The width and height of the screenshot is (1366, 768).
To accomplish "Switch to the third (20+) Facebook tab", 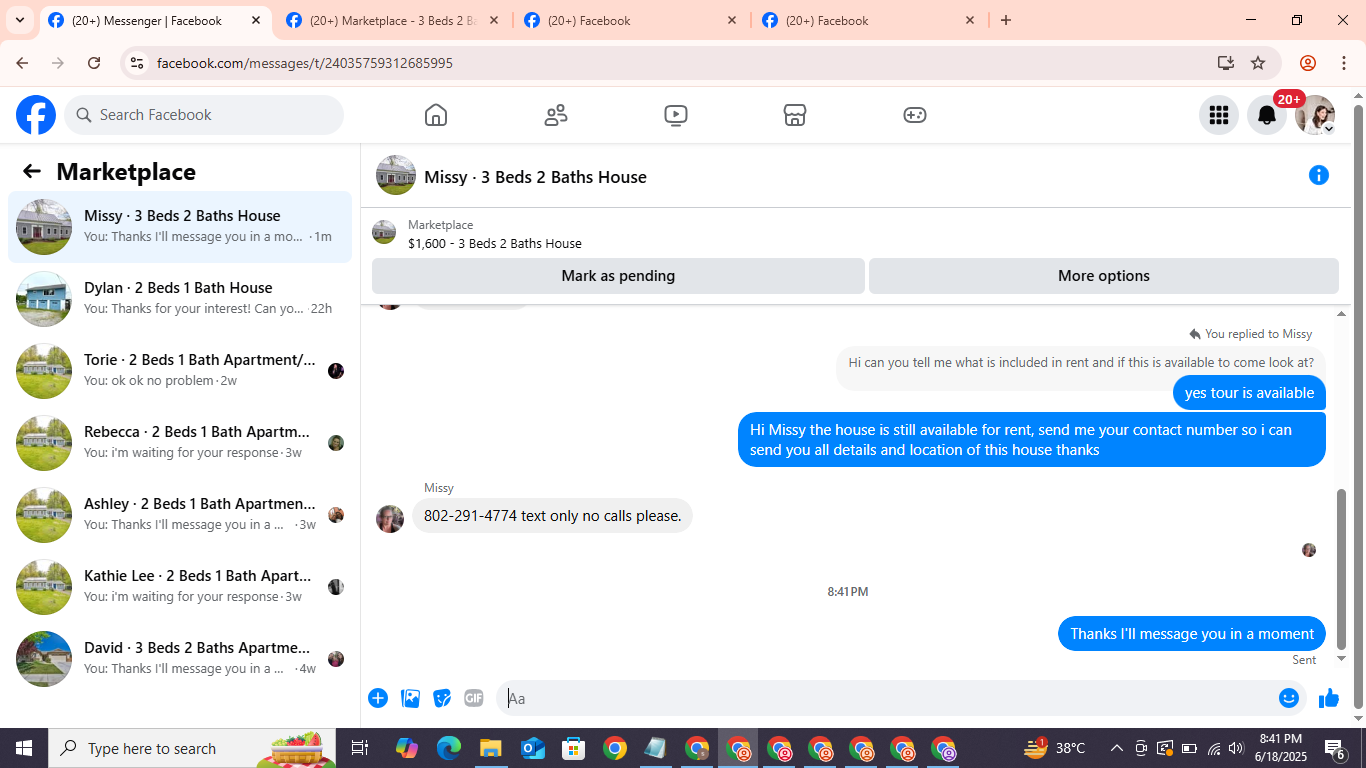I will coord(631,21).
